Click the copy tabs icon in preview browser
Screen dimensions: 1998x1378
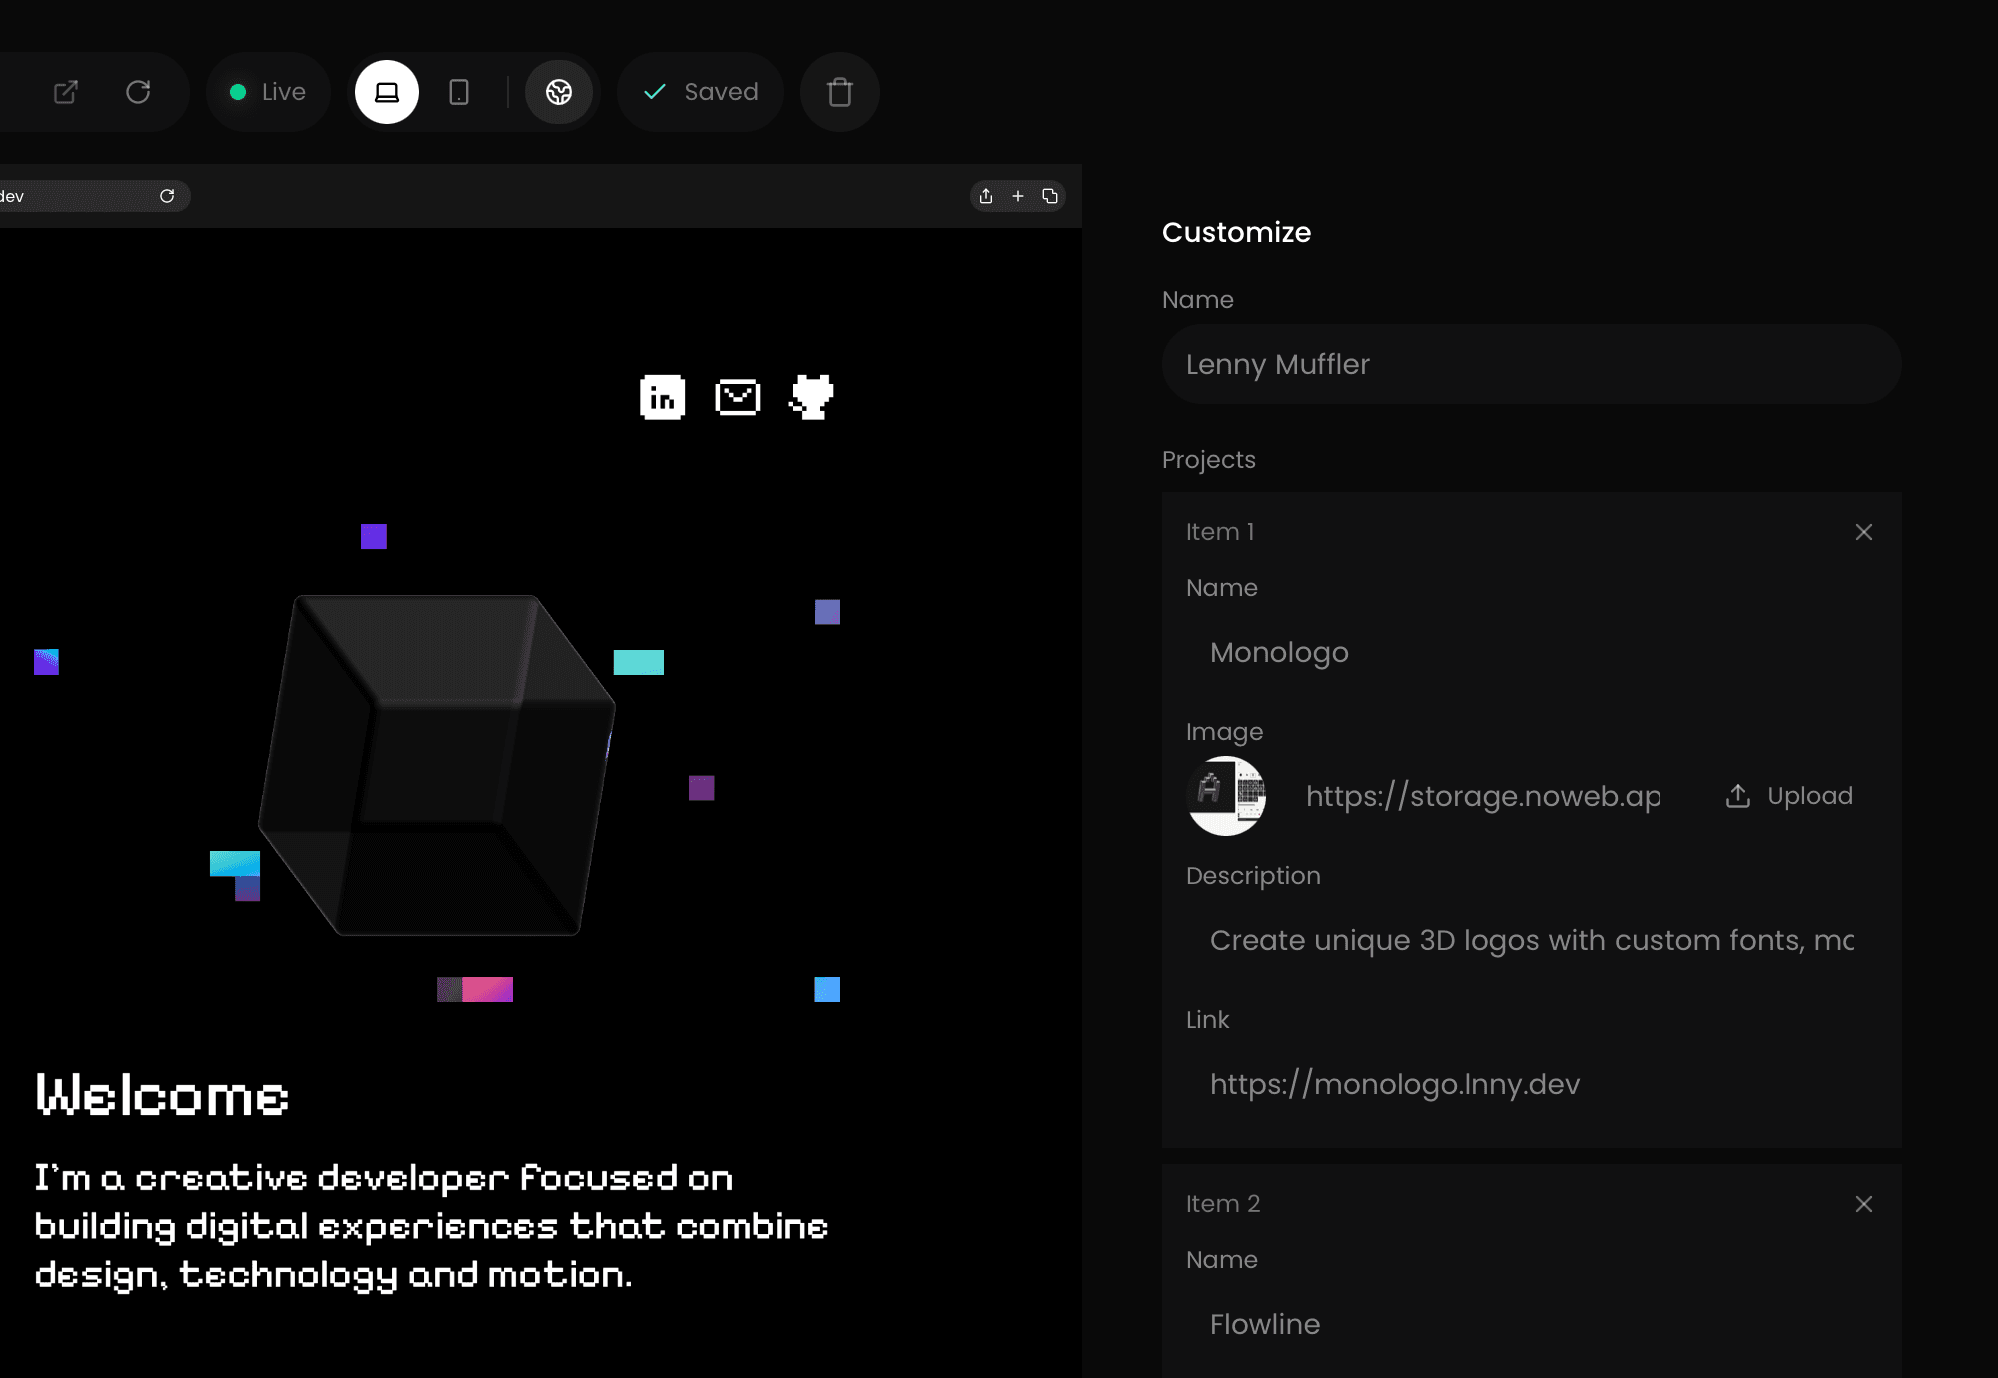point(1050,196)
